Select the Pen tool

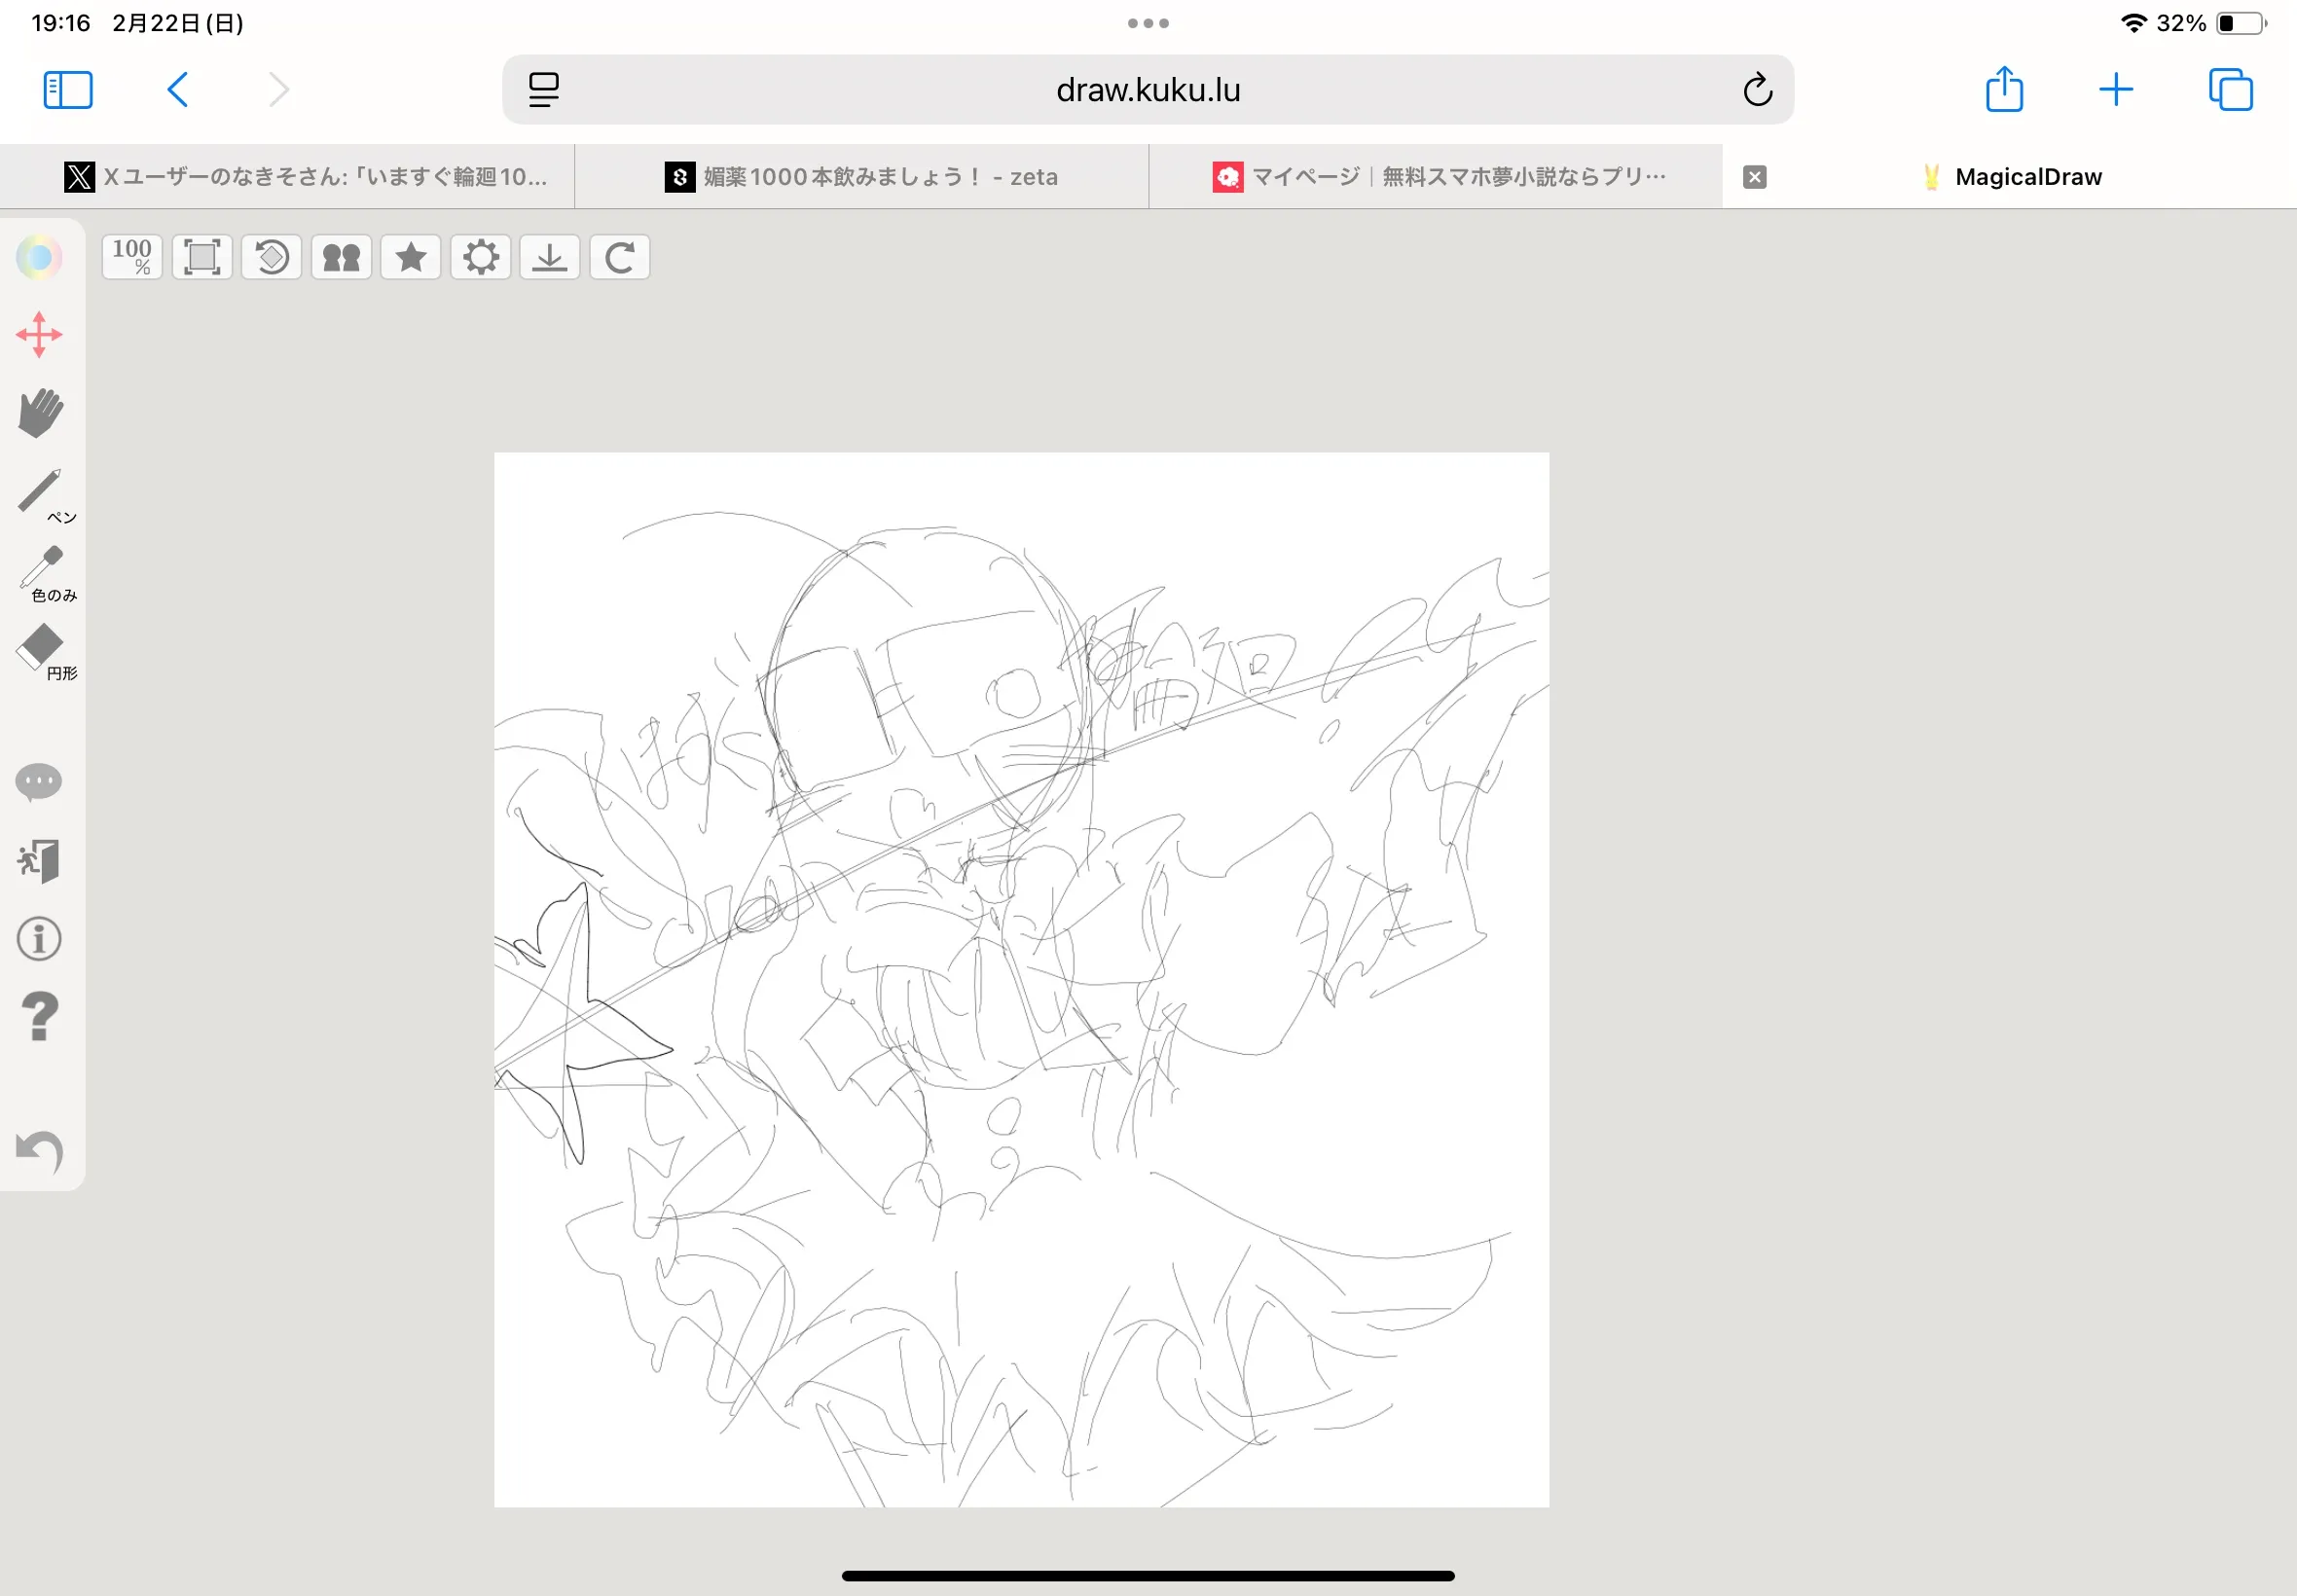click(x=40, y=492)
